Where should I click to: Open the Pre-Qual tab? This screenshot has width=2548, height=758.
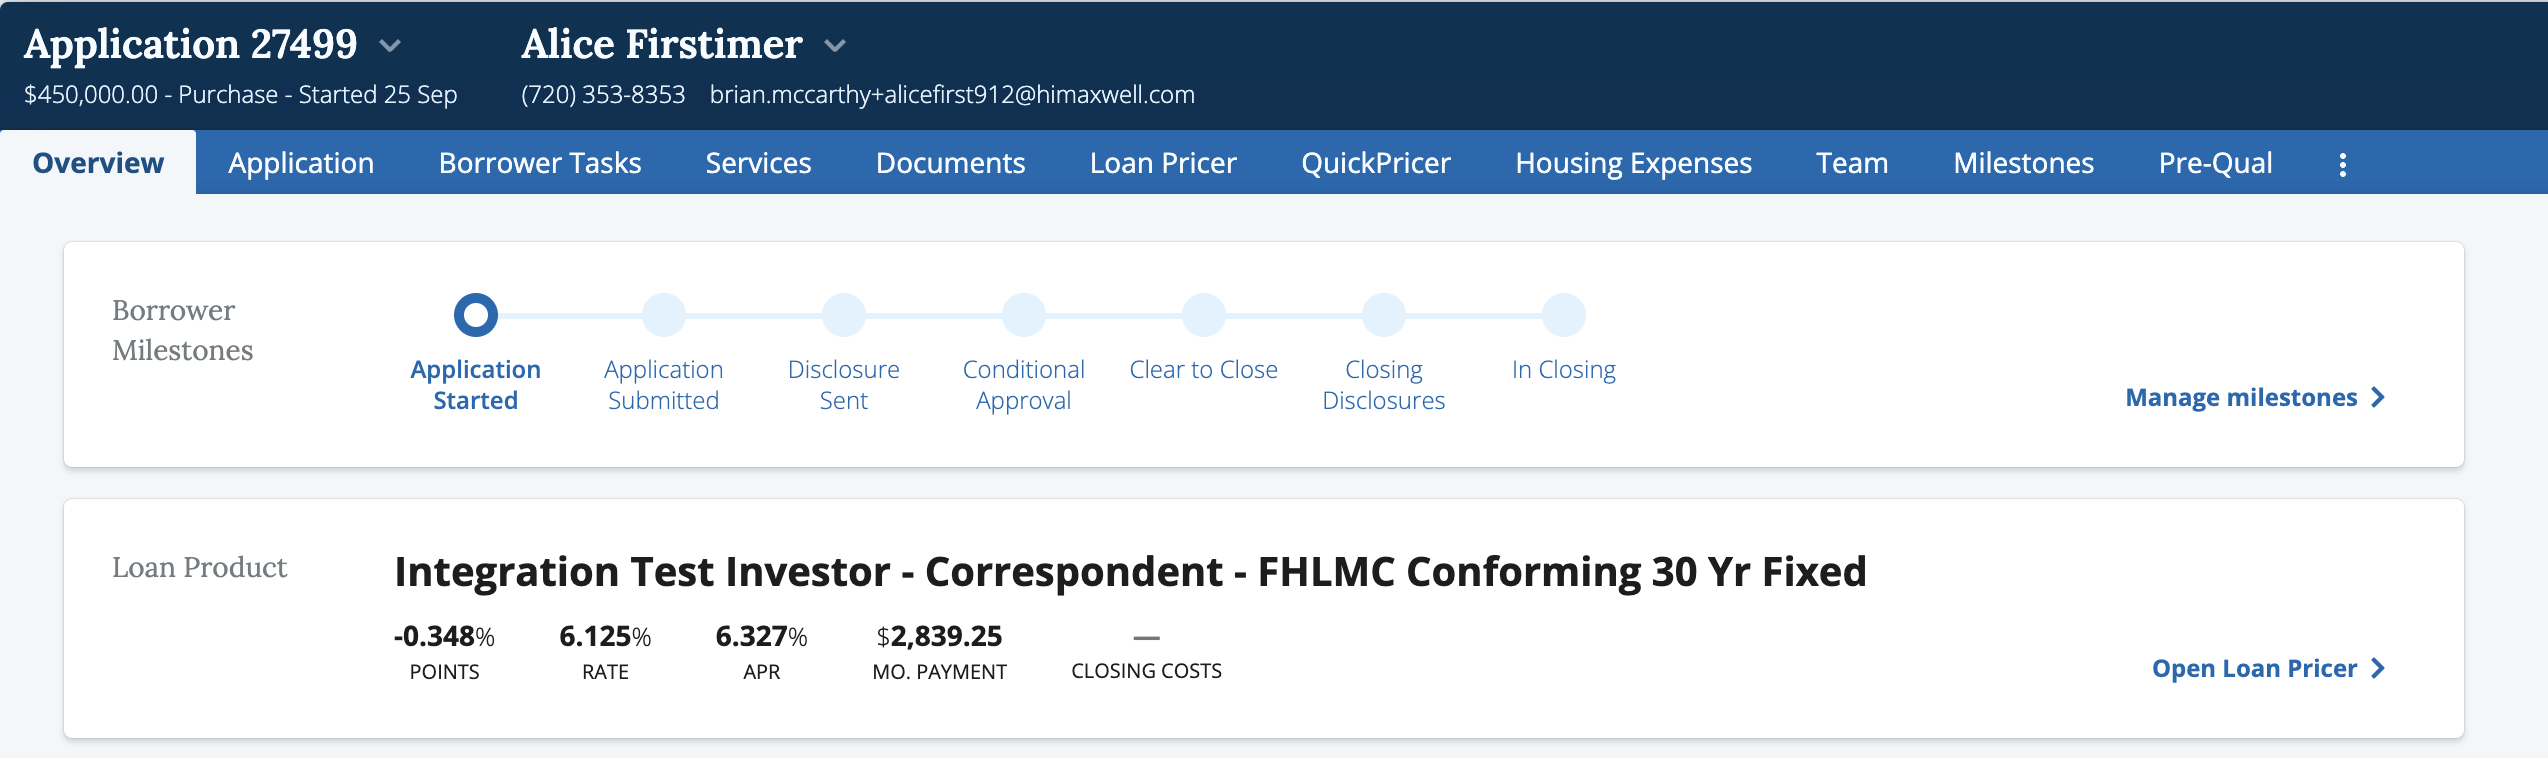click(x=2215, y=163)
